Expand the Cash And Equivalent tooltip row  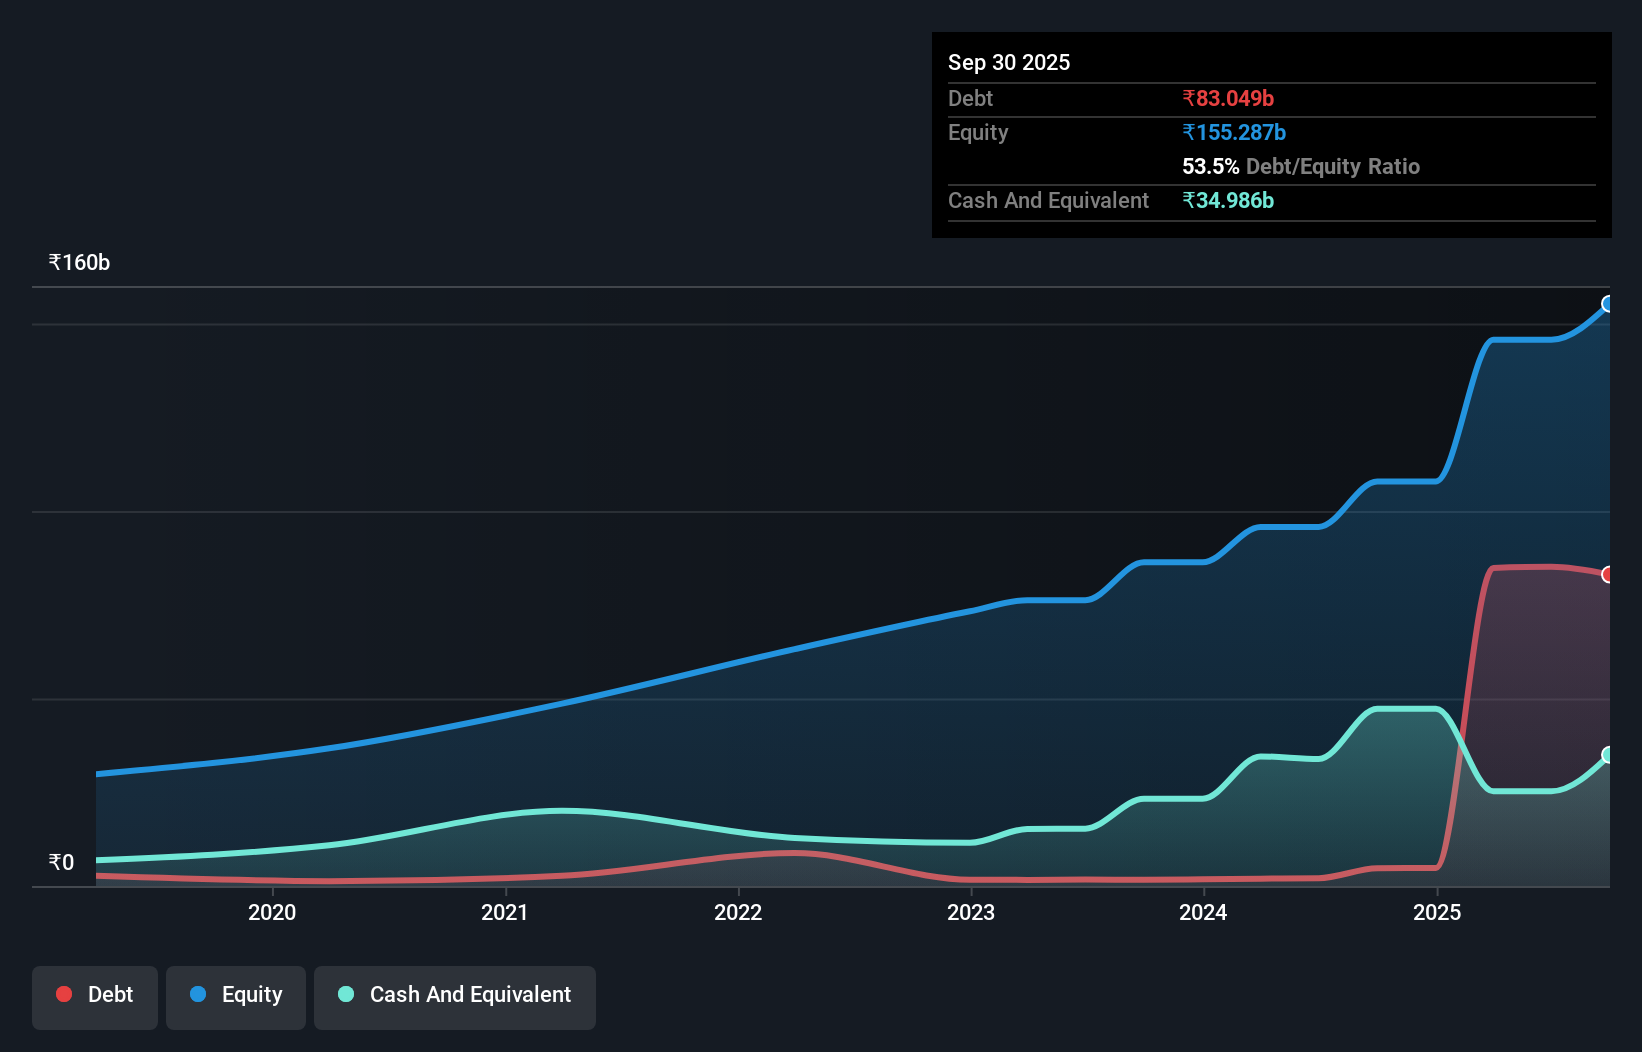click(1047, 200)
